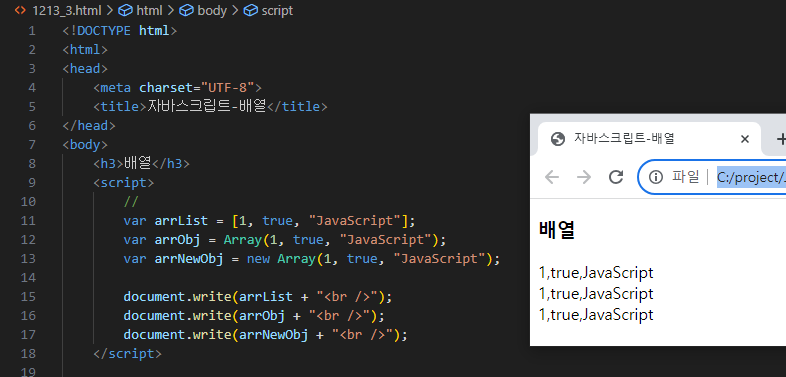
Task: Click the var arrList declaration line
Action: (x=270, y=221)
